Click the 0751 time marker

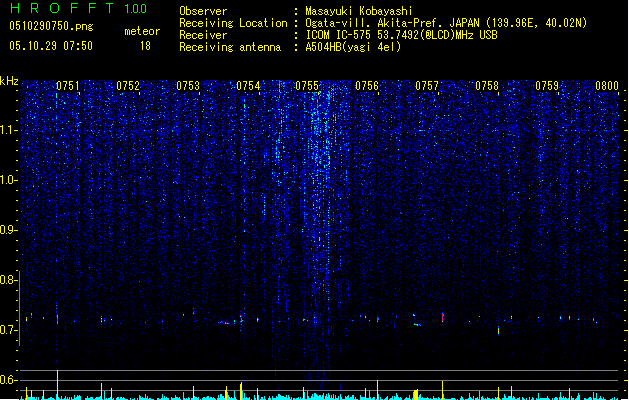click(x=68, y=86)
